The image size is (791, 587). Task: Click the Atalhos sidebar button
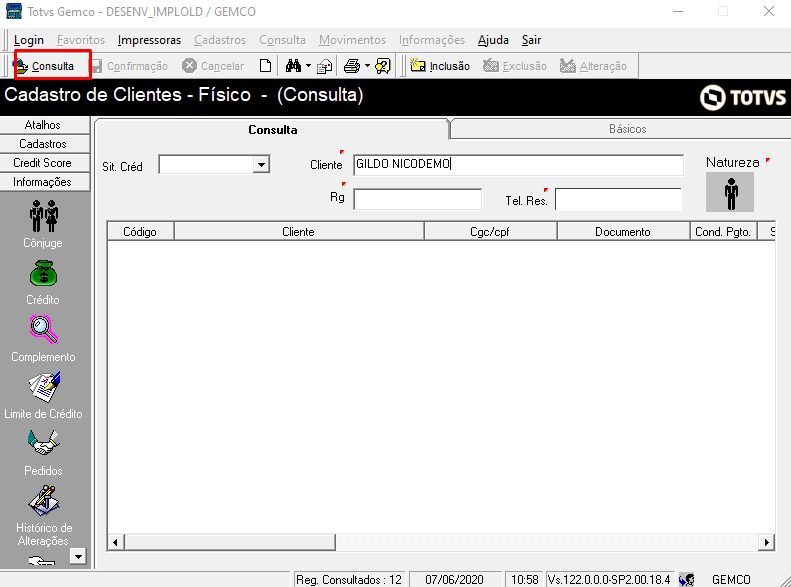point(45,125)
